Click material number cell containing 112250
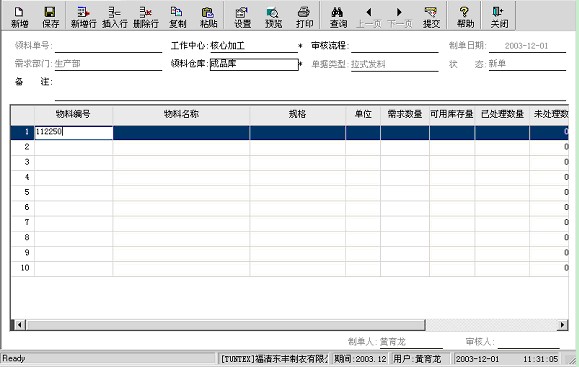 (x=73, y=132)
